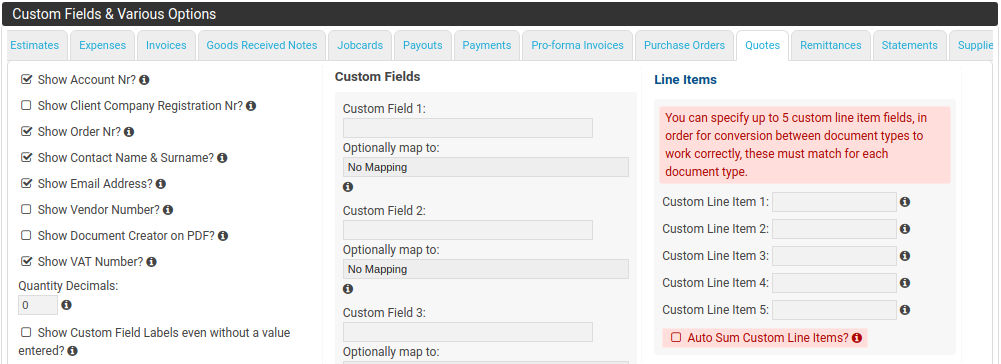
Task: Switch to Purchase Orders tab
Action: [684, 45]
